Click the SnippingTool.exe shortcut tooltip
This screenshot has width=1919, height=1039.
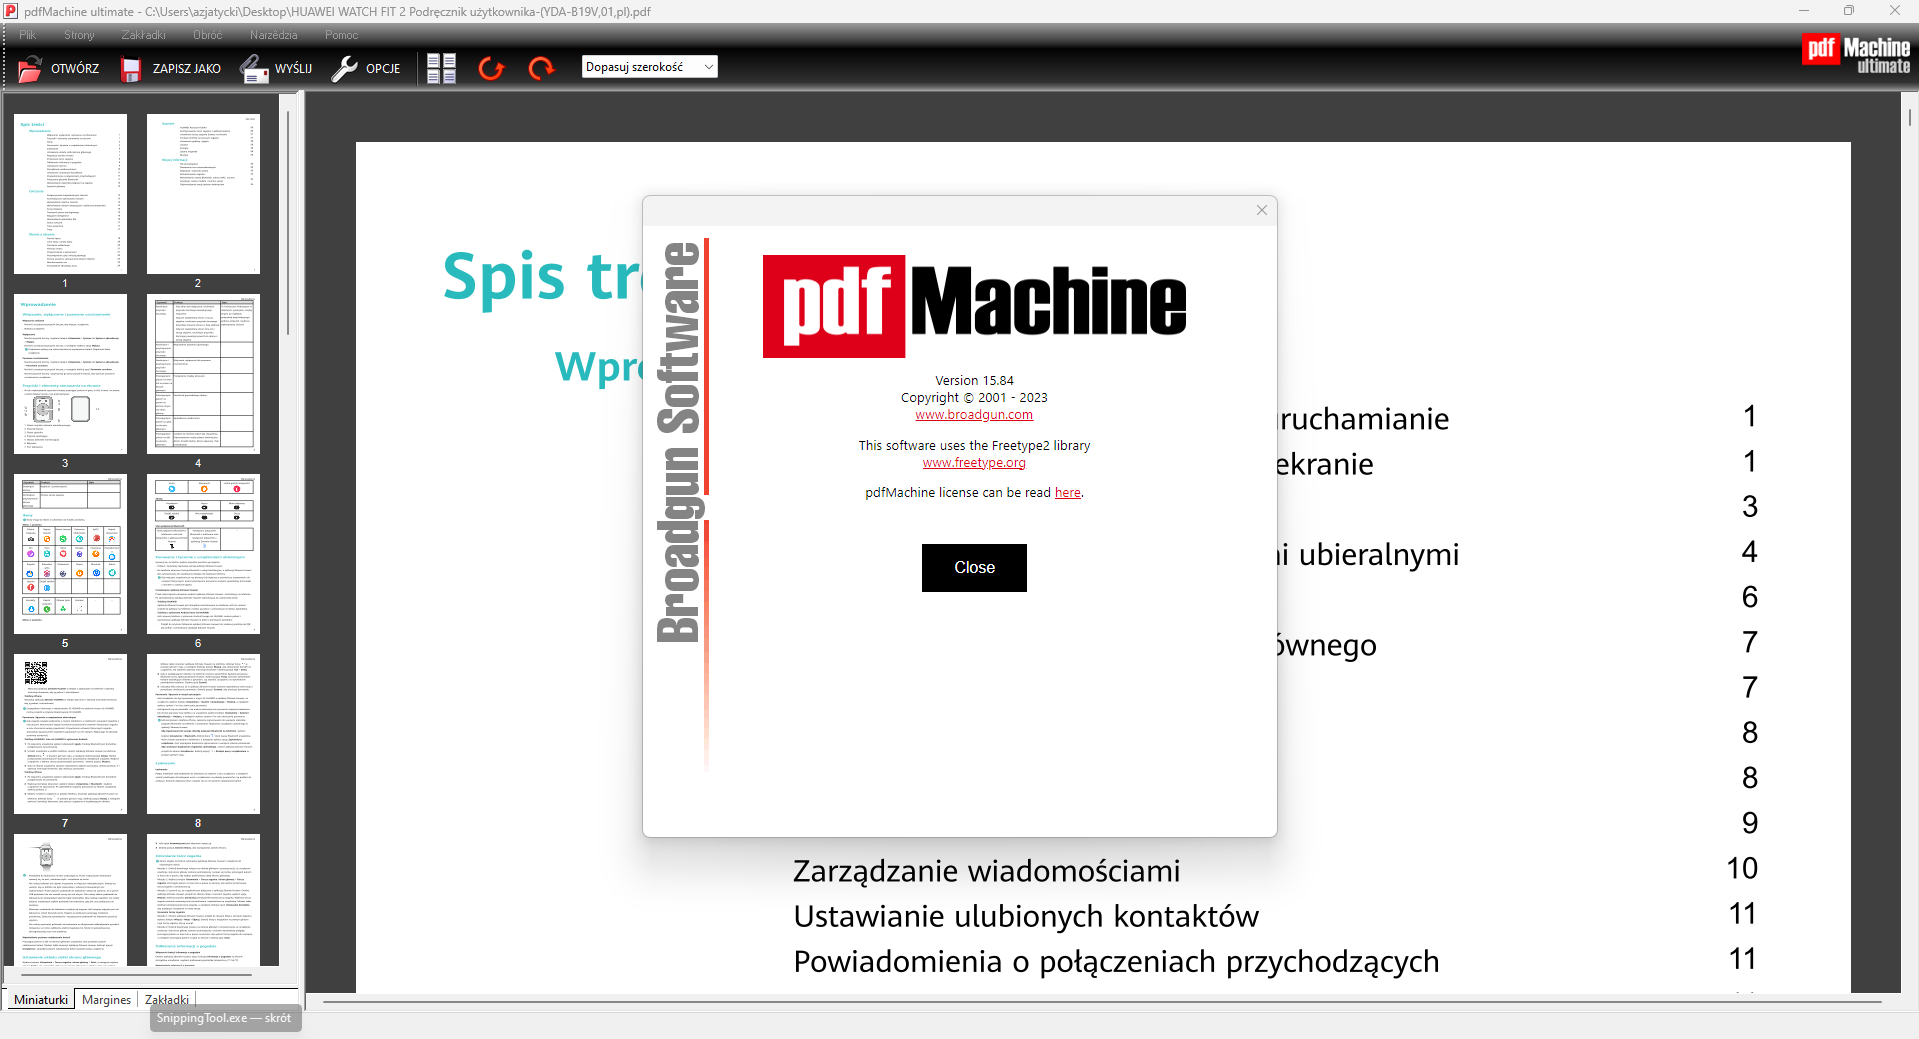click(x=225, y=1019)
